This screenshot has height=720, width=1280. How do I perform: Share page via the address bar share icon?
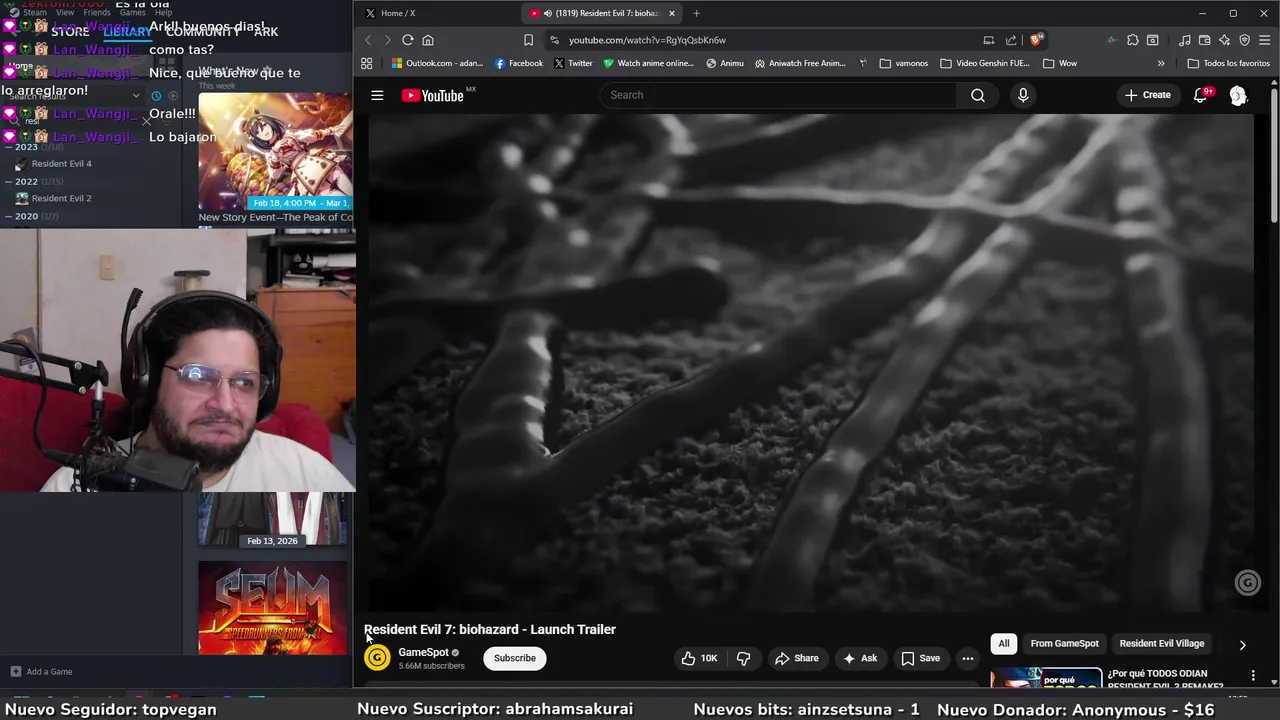(1011, 40)
